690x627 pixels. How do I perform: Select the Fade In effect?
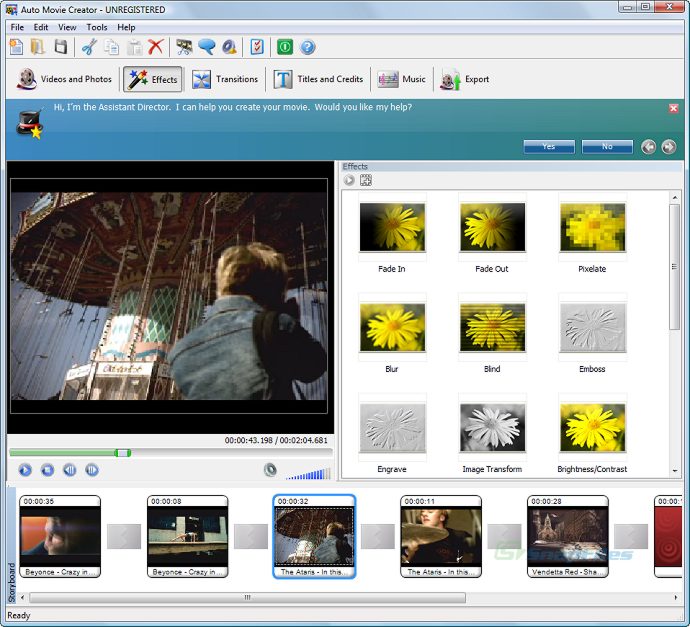point(392,234)
